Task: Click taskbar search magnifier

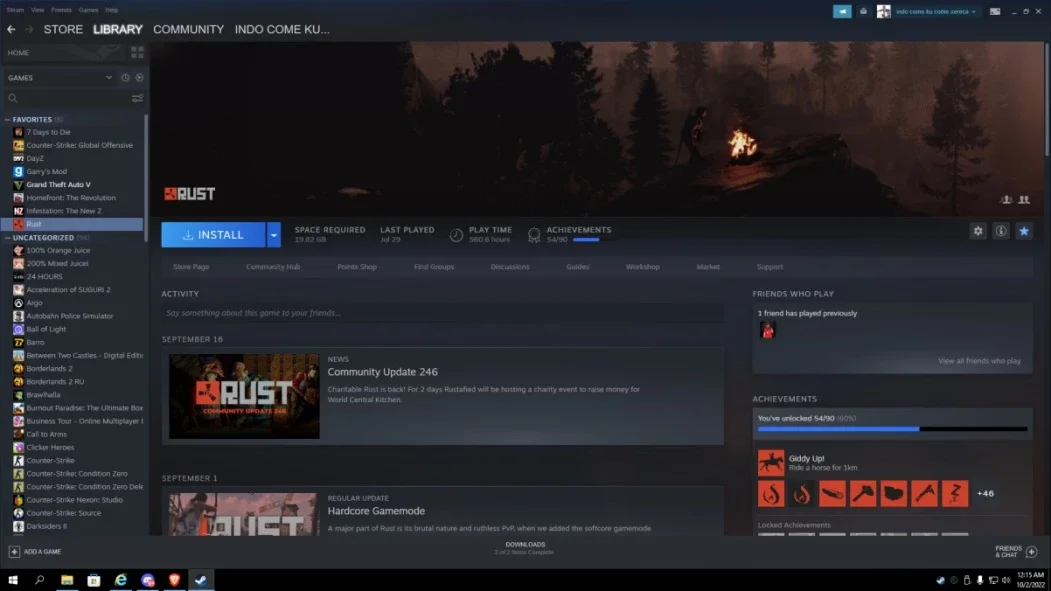Action: pos(40,580)
